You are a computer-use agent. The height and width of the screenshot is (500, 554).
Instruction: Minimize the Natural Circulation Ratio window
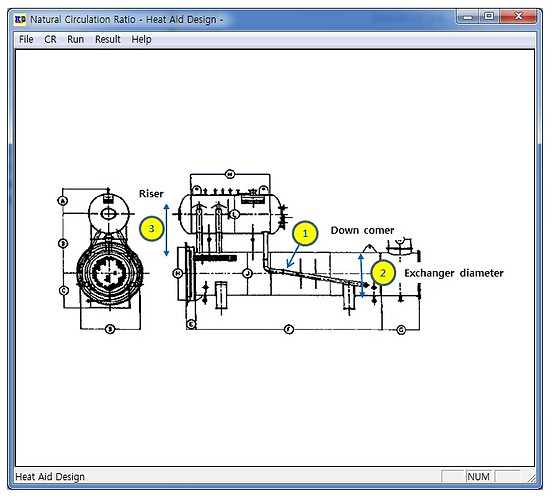468,17
